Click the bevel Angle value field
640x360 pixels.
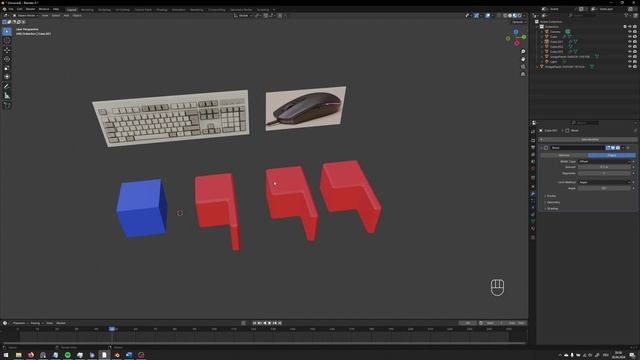pyautogui.click(x=605, y=188)
